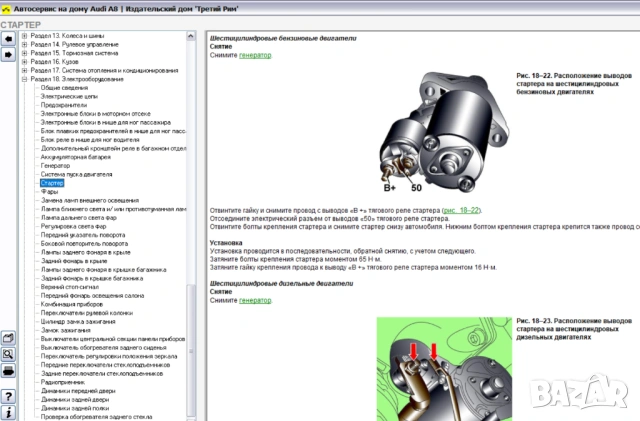640x421 pixels.
Task: Open 'Переключатели рулевой колонки'
Action: [x=87, y=313]
